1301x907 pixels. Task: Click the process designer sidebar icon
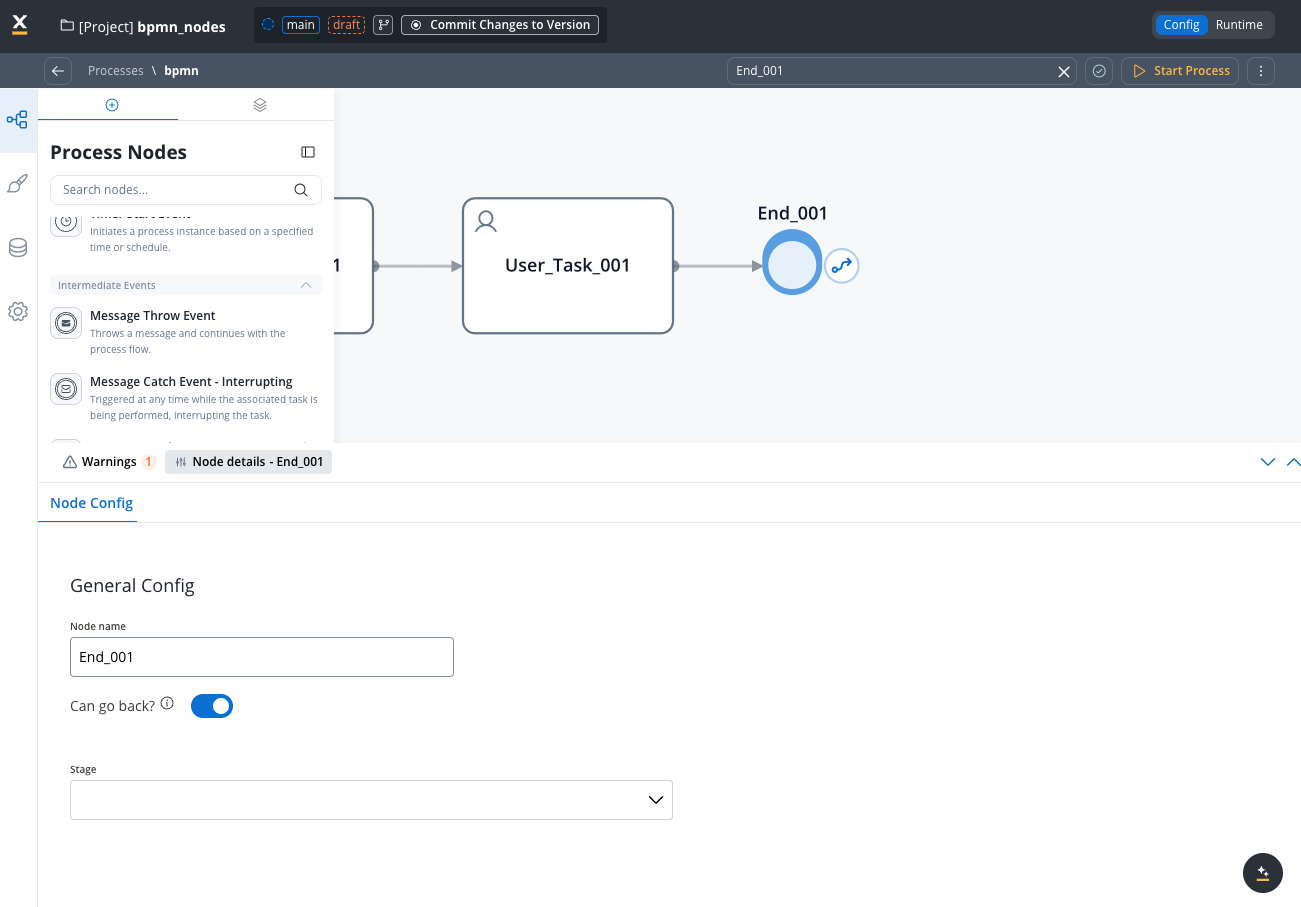click(17, 120)
